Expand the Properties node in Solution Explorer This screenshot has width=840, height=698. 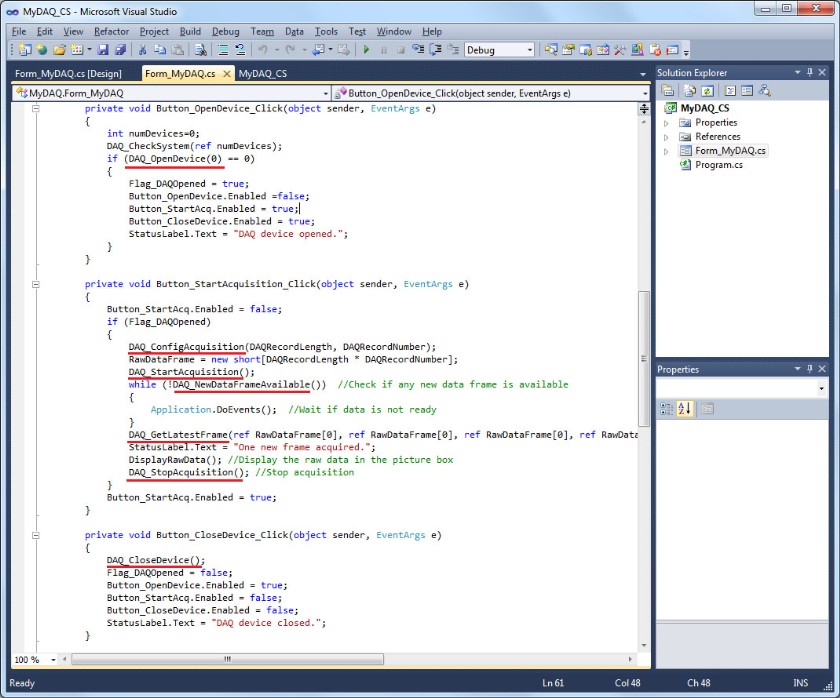(666, 123)
